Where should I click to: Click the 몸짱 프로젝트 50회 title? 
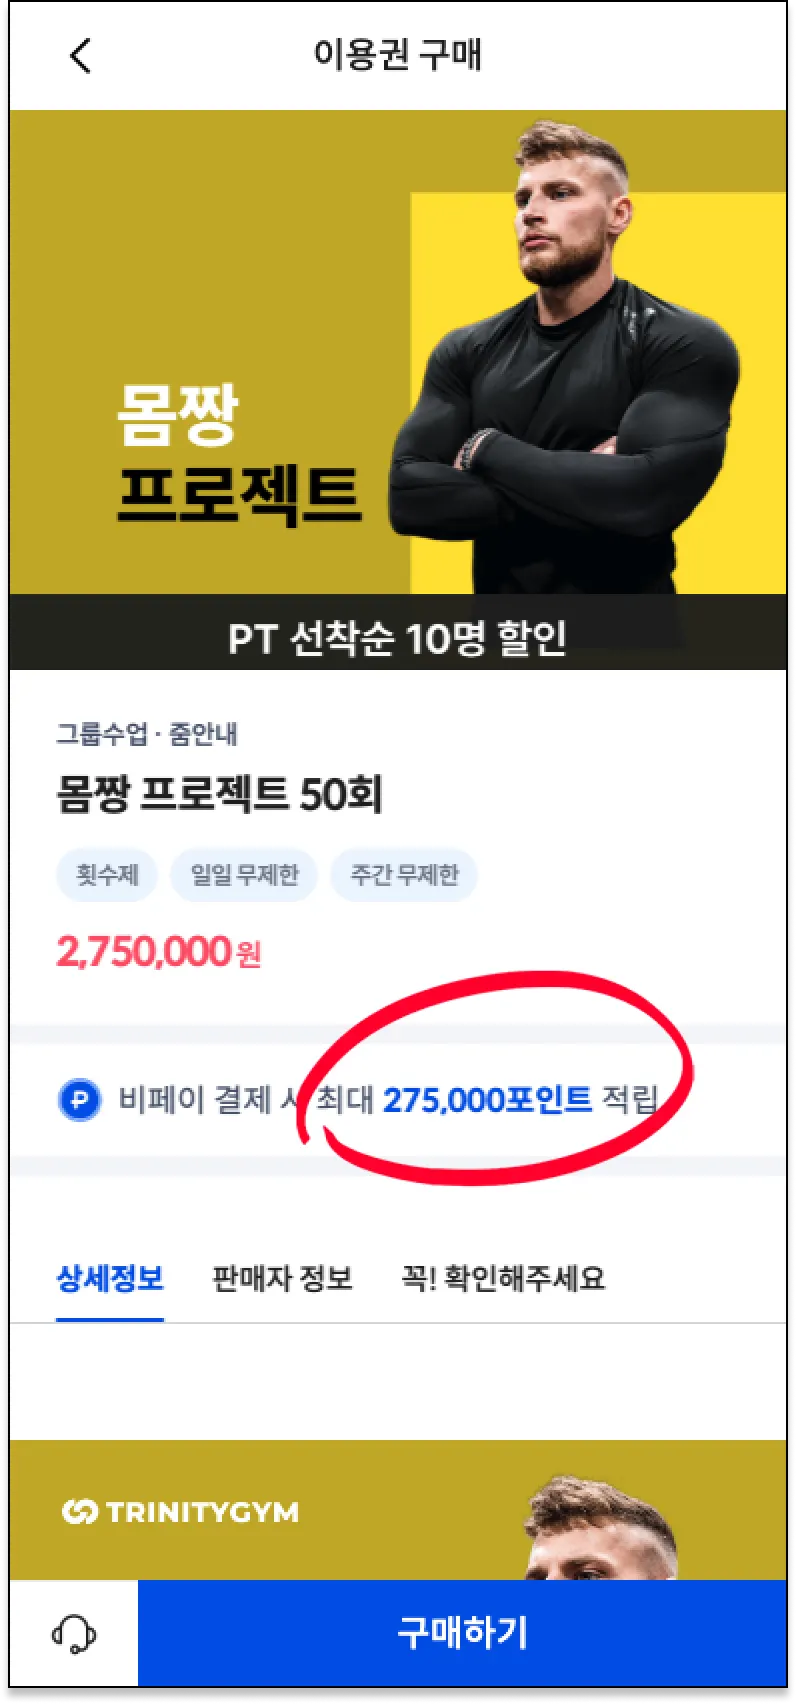tap(219, 794)
